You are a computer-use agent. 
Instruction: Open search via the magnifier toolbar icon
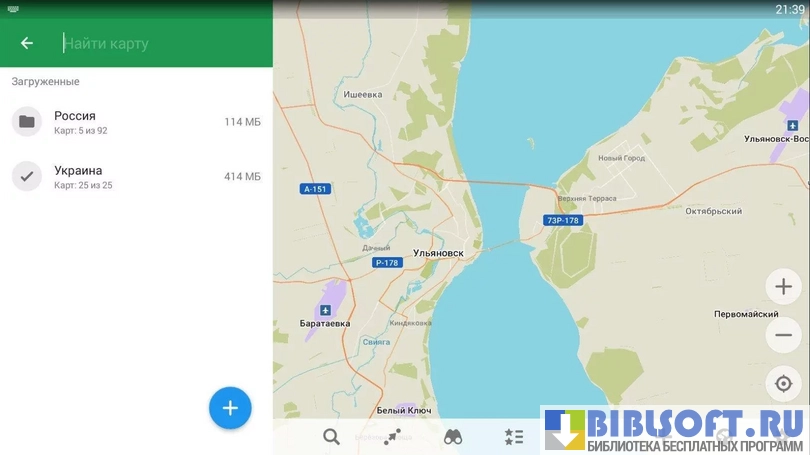coord(331,436)
